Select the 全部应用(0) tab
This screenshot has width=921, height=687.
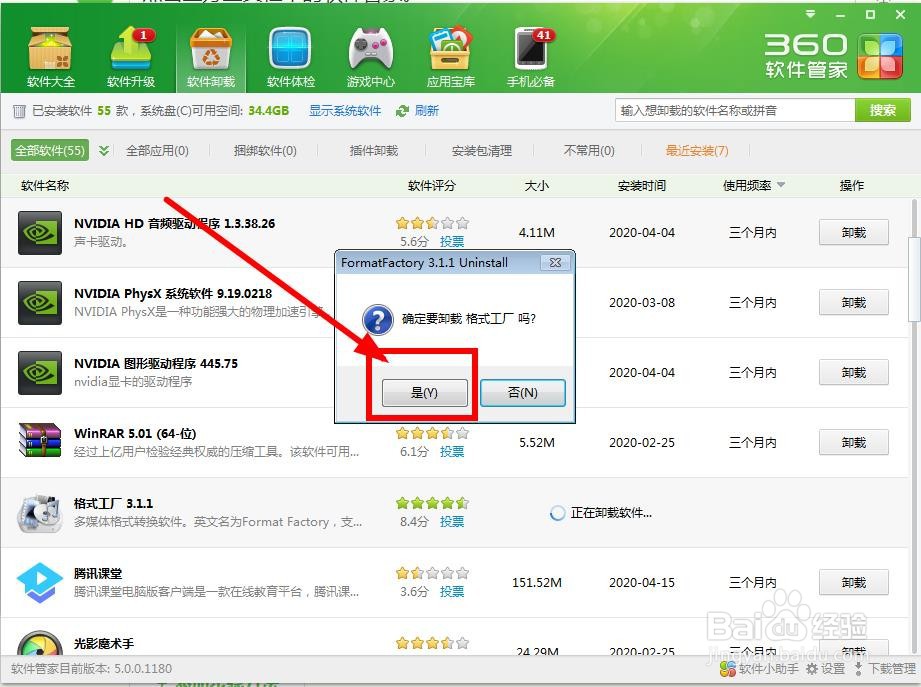point(157,151)
